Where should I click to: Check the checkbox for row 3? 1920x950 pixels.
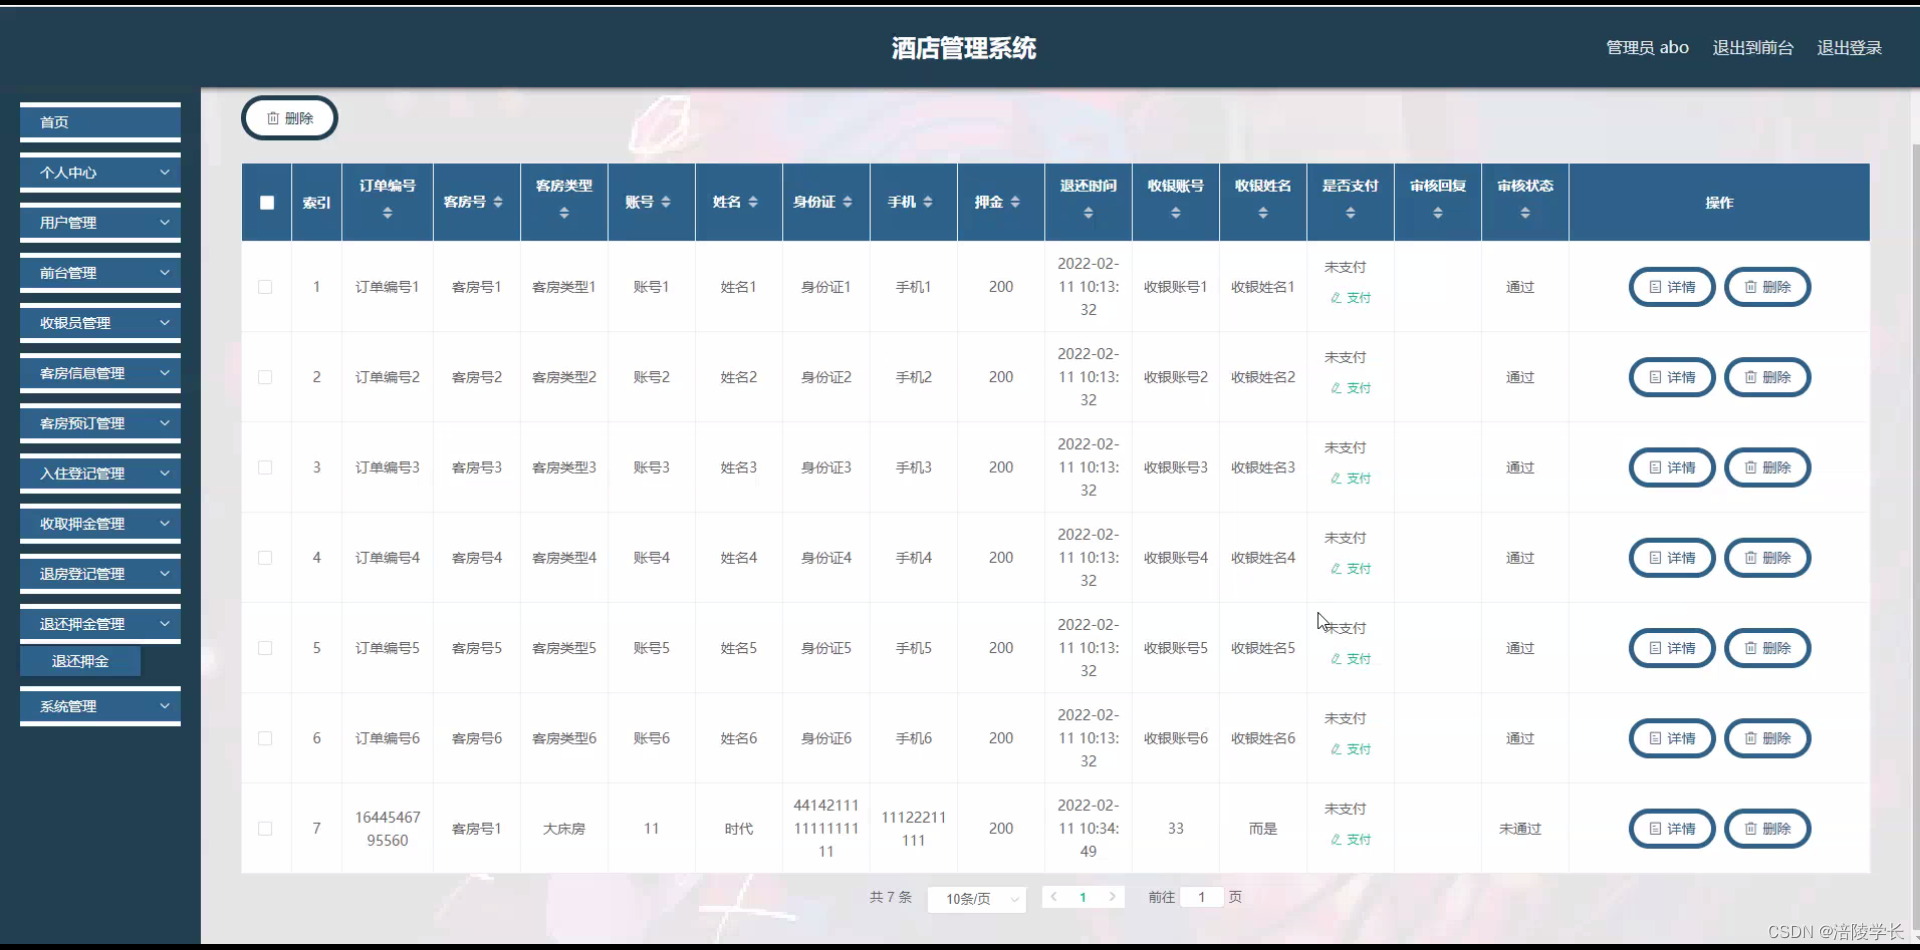coord(266,467)
